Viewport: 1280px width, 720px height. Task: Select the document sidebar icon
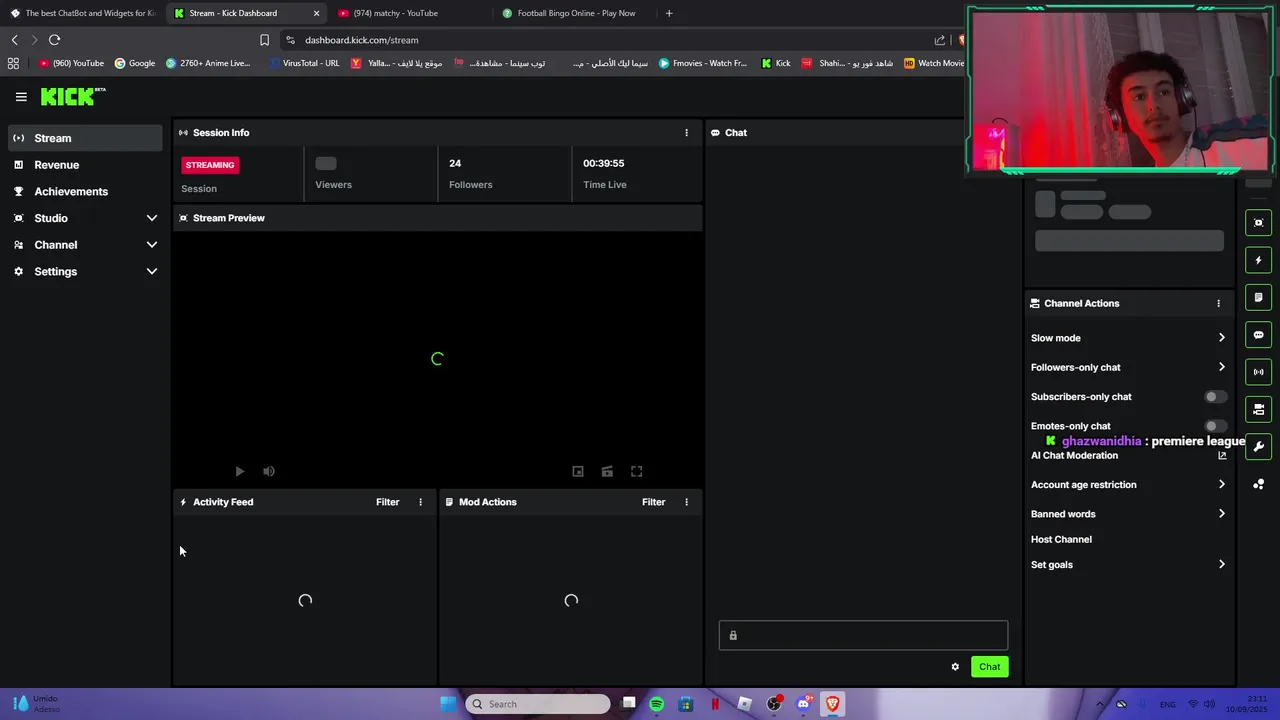[1259, 297]
